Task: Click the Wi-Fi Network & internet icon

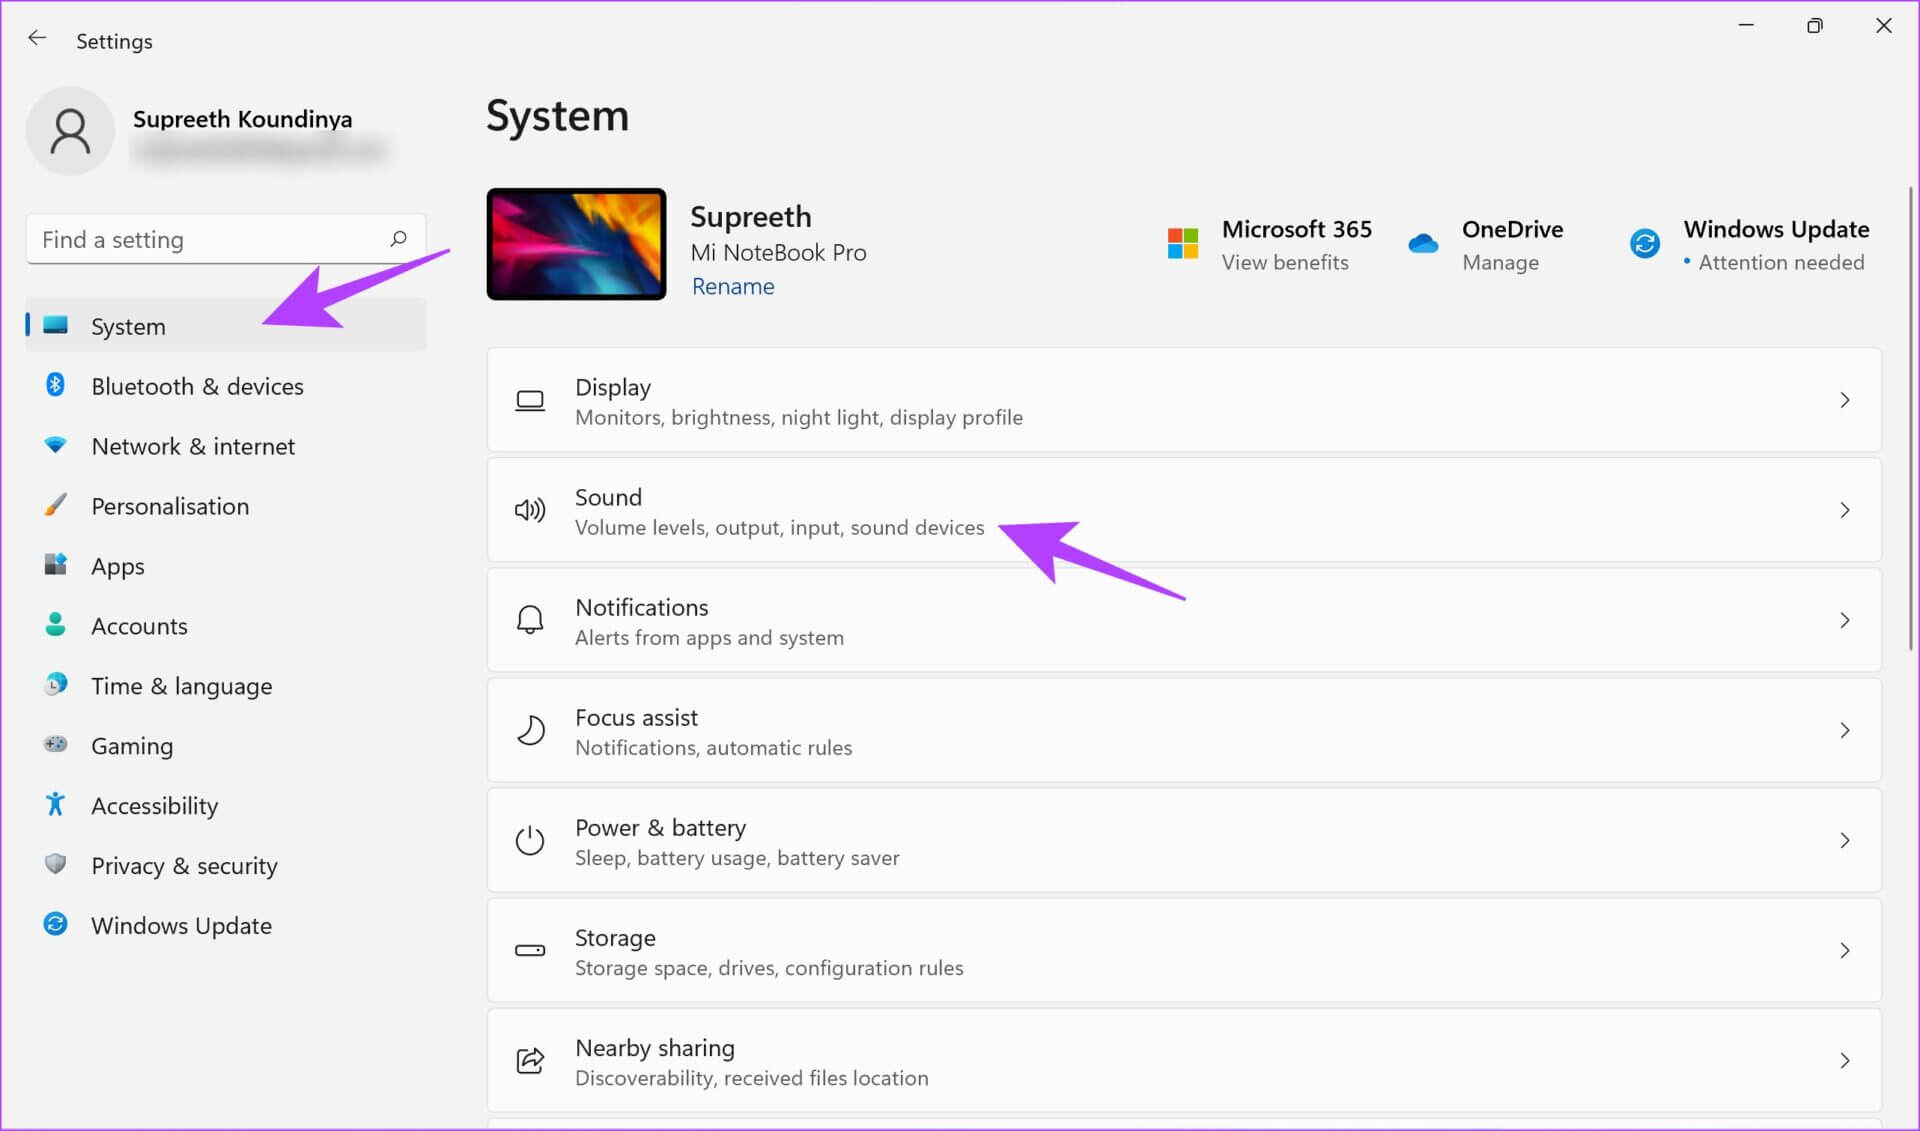Action: tap(56, 445)
